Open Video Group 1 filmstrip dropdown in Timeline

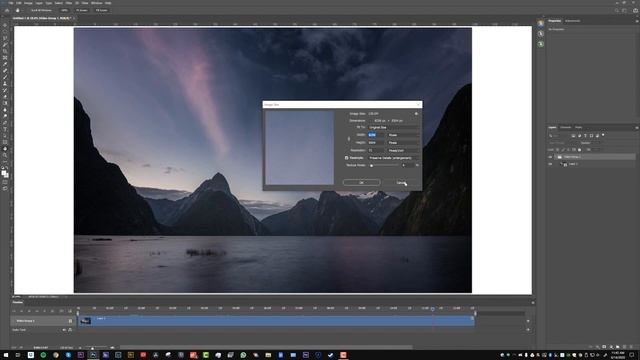coord(70,321)
